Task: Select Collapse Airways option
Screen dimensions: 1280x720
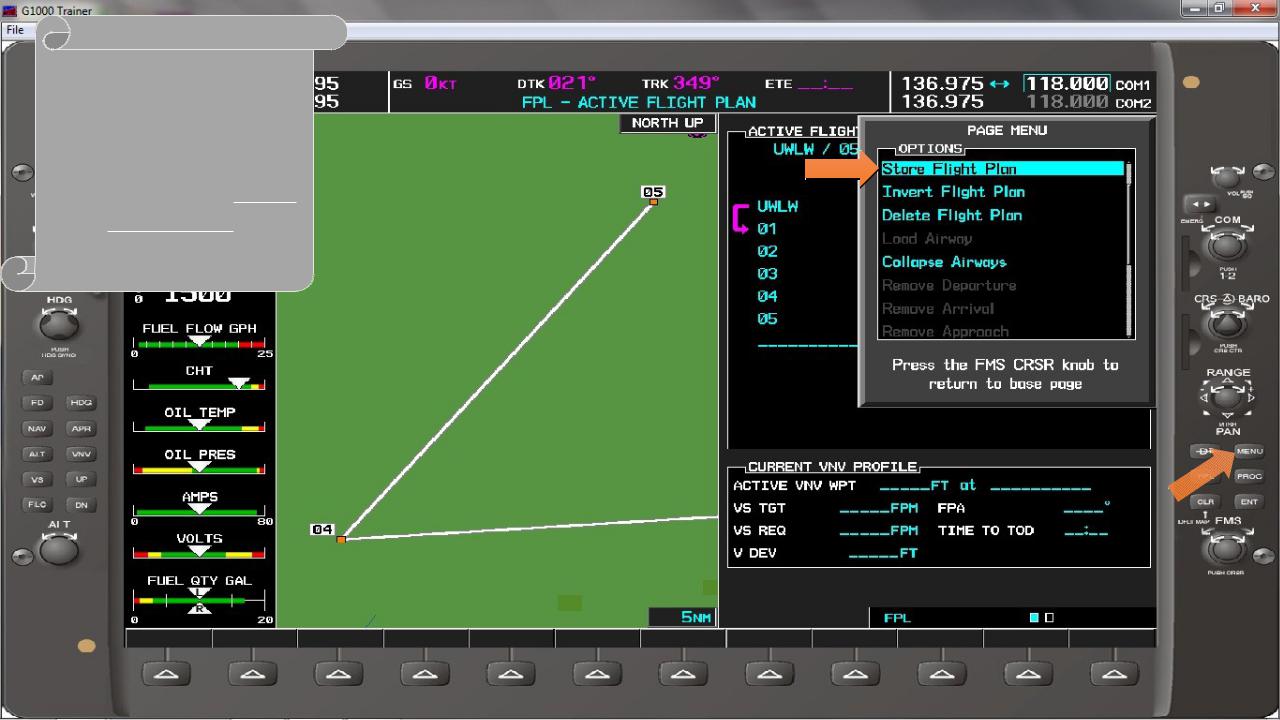Action: (x=944, y=262)
